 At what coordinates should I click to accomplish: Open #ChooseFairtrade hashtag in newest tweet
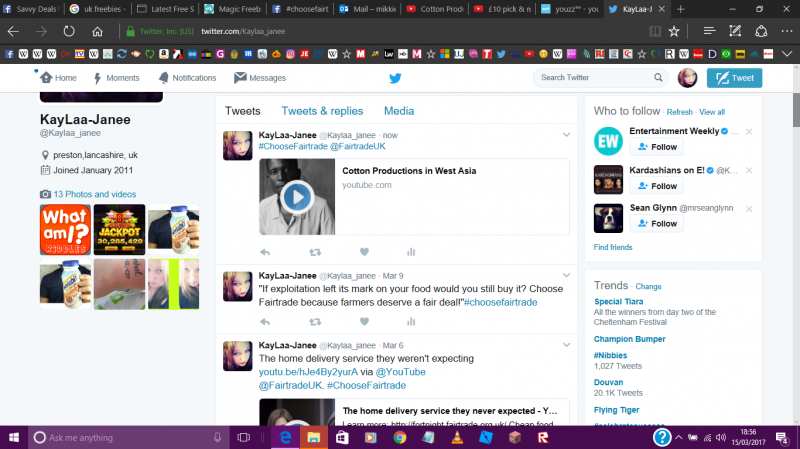coord(293,146)
